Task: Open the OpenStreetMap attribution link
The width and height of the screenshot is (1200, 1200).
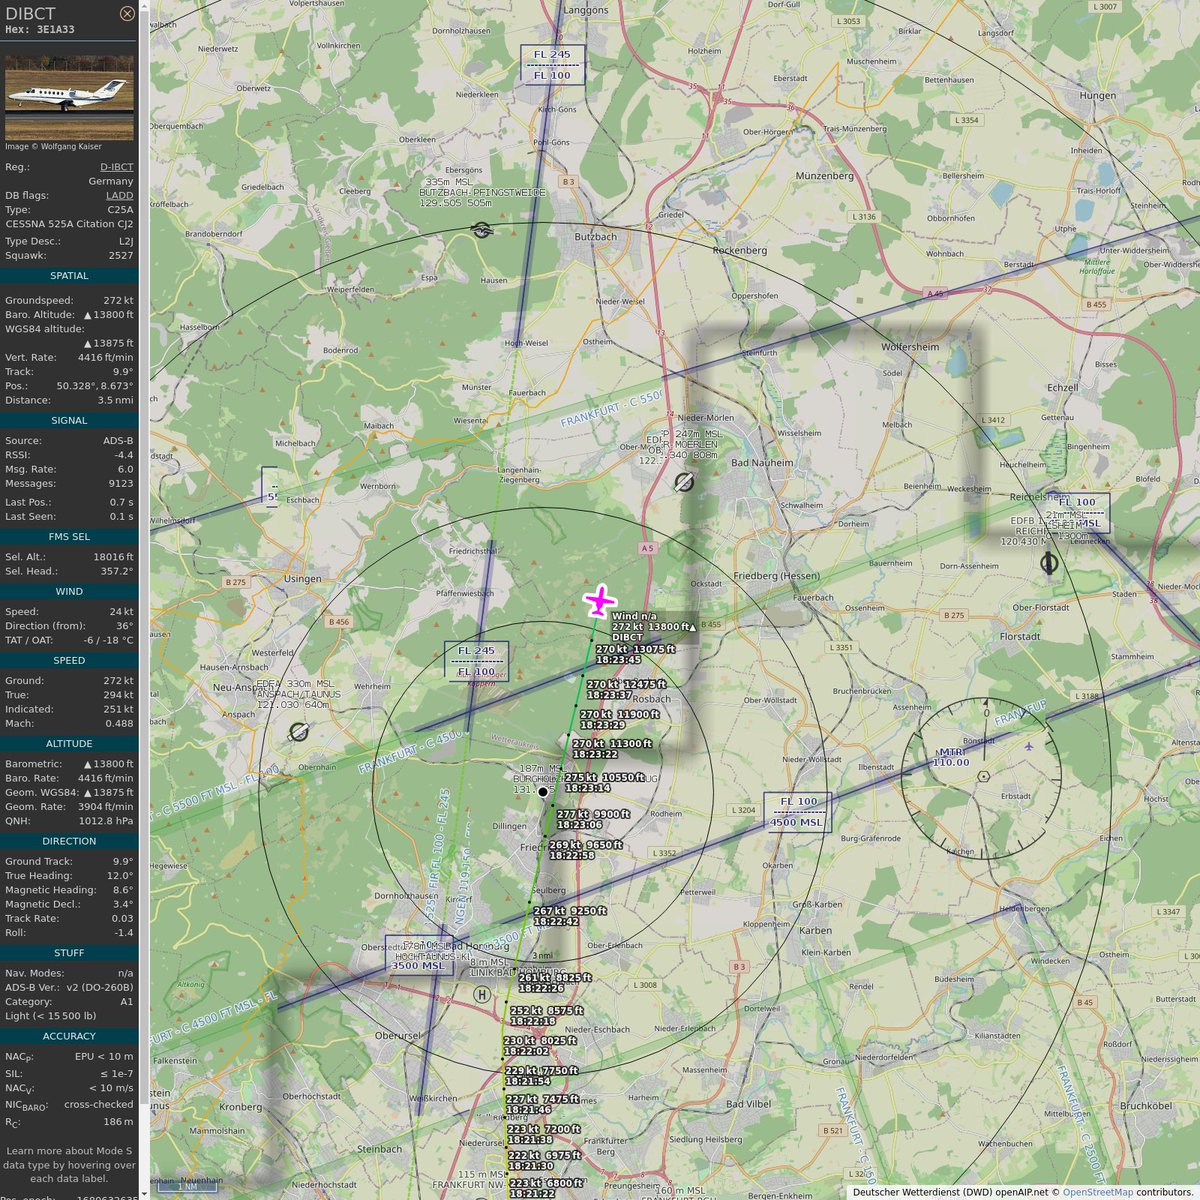Action: coord(1097,1192)
